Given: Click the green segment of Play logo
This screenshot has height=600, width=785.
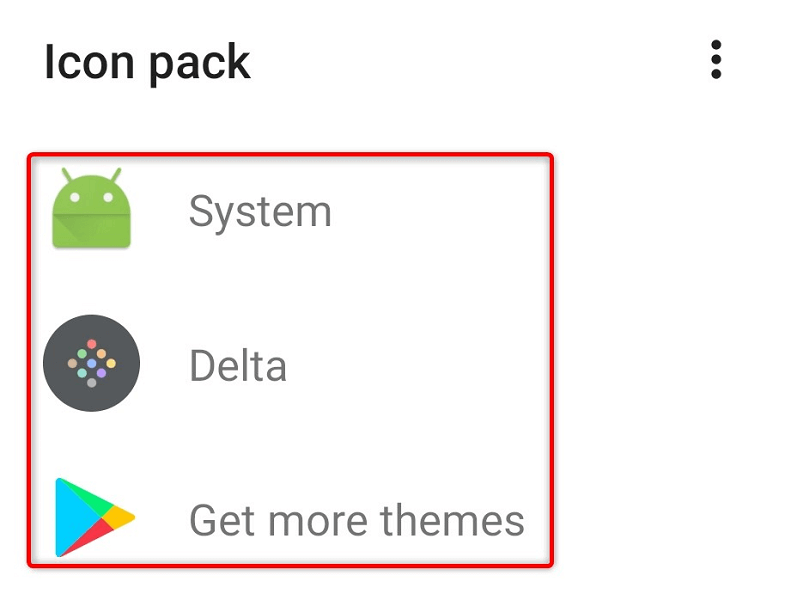Looking at the screenshot, I should tap(88, 497).
